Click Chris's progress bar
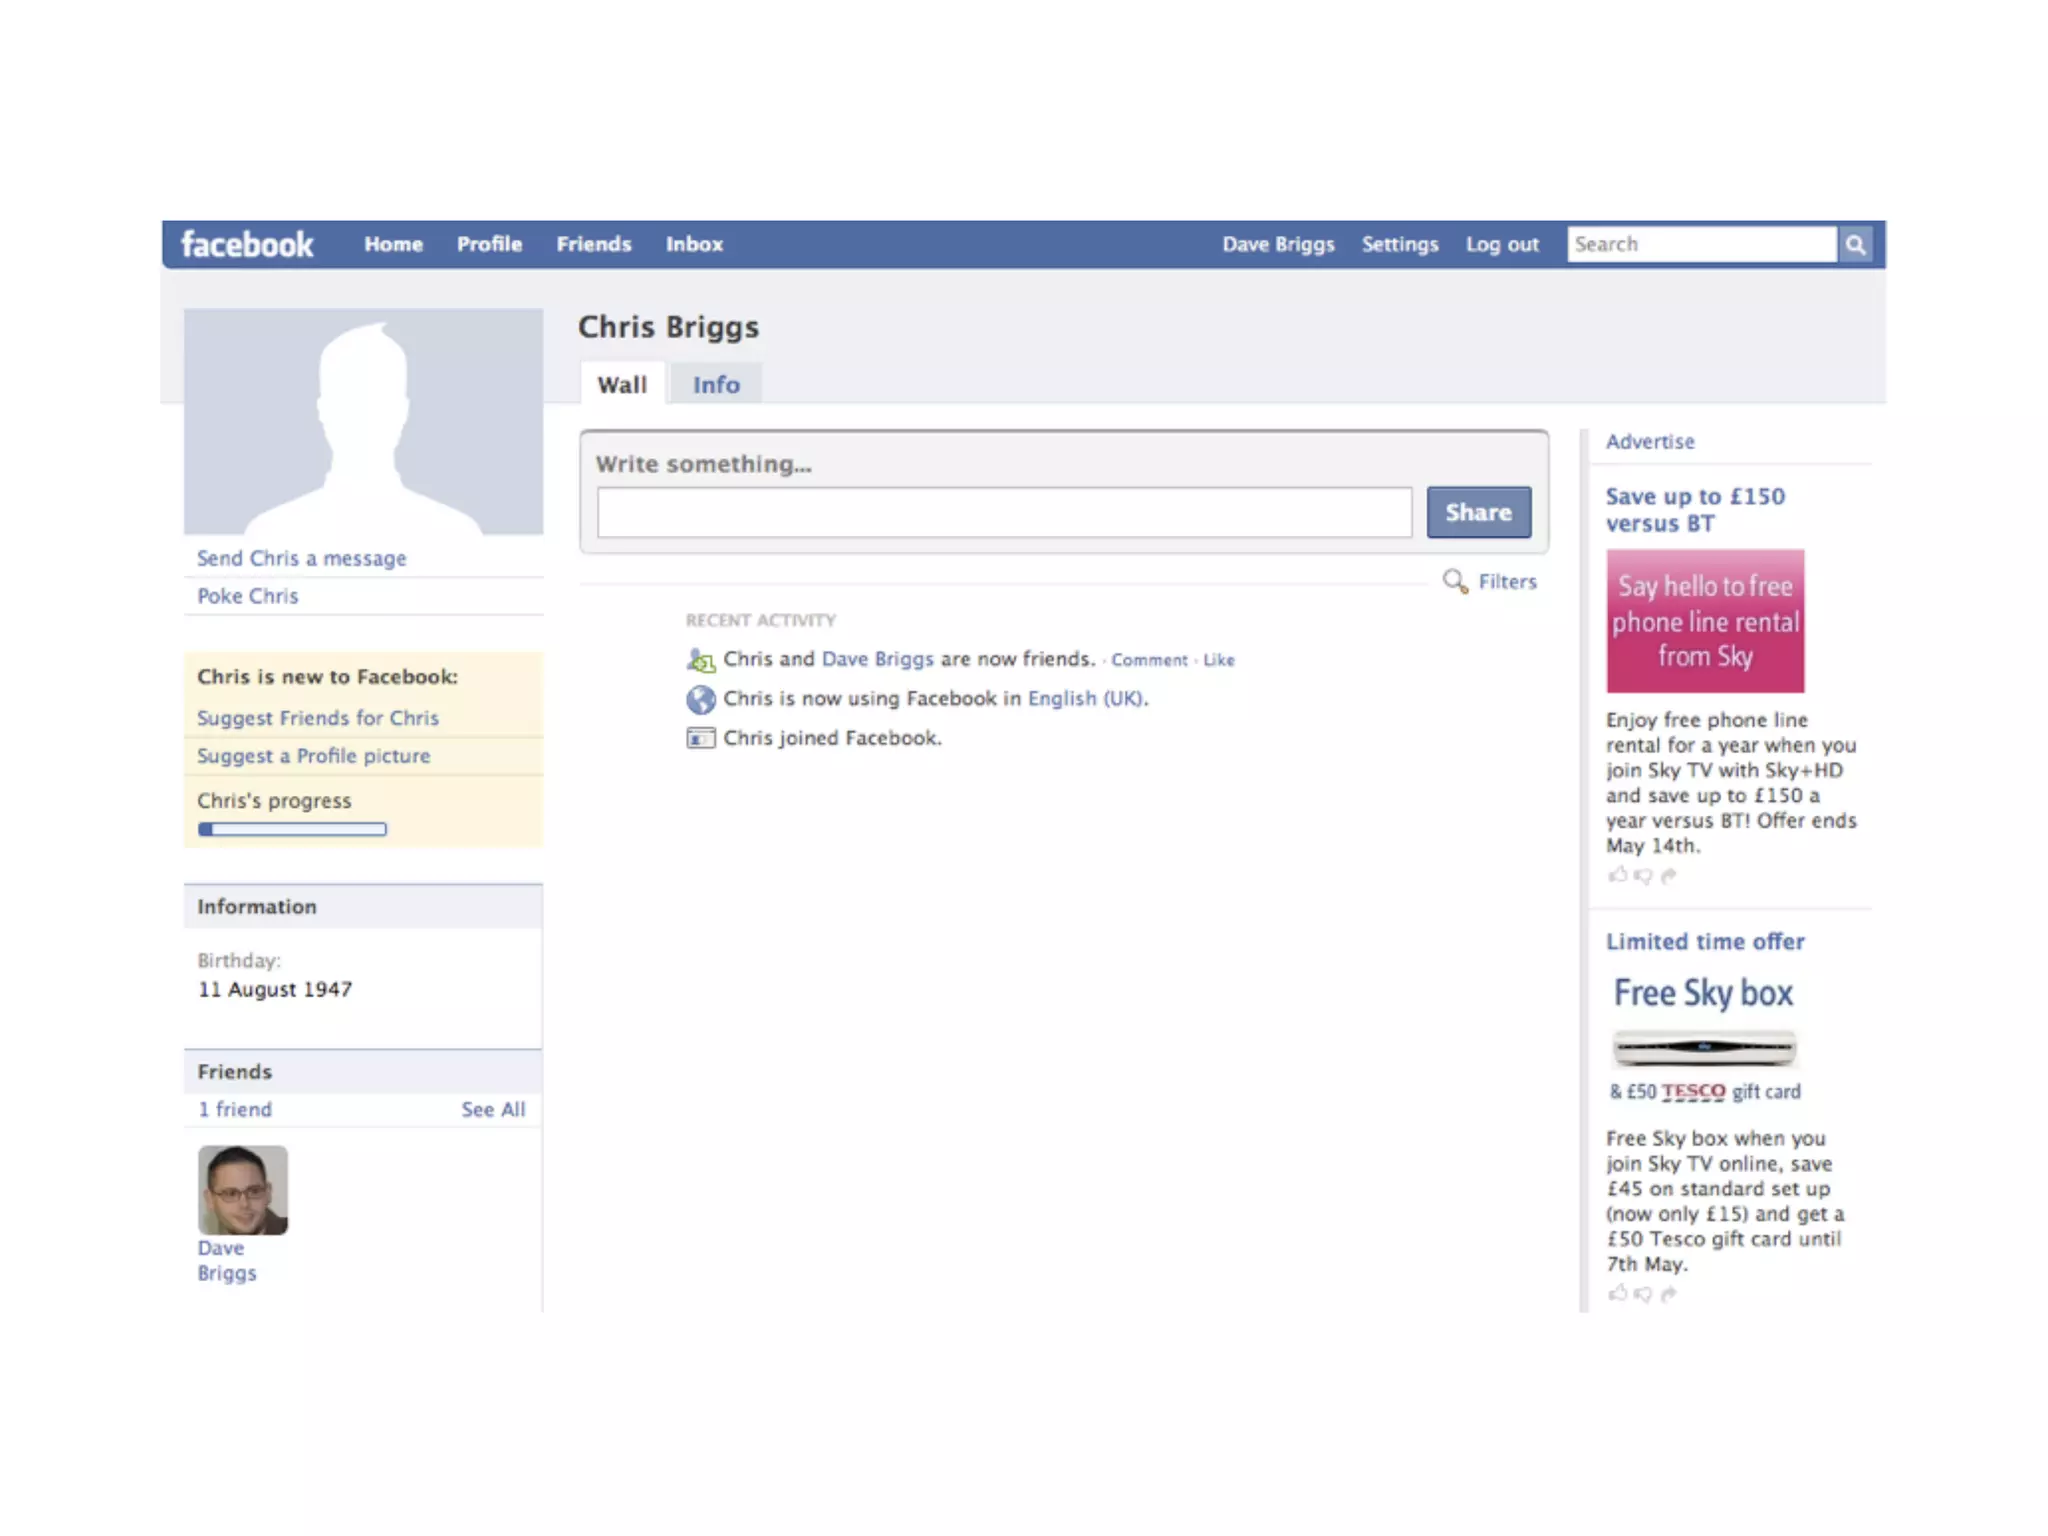This screenshot has height=1536, width=2048. pos(292,829)
